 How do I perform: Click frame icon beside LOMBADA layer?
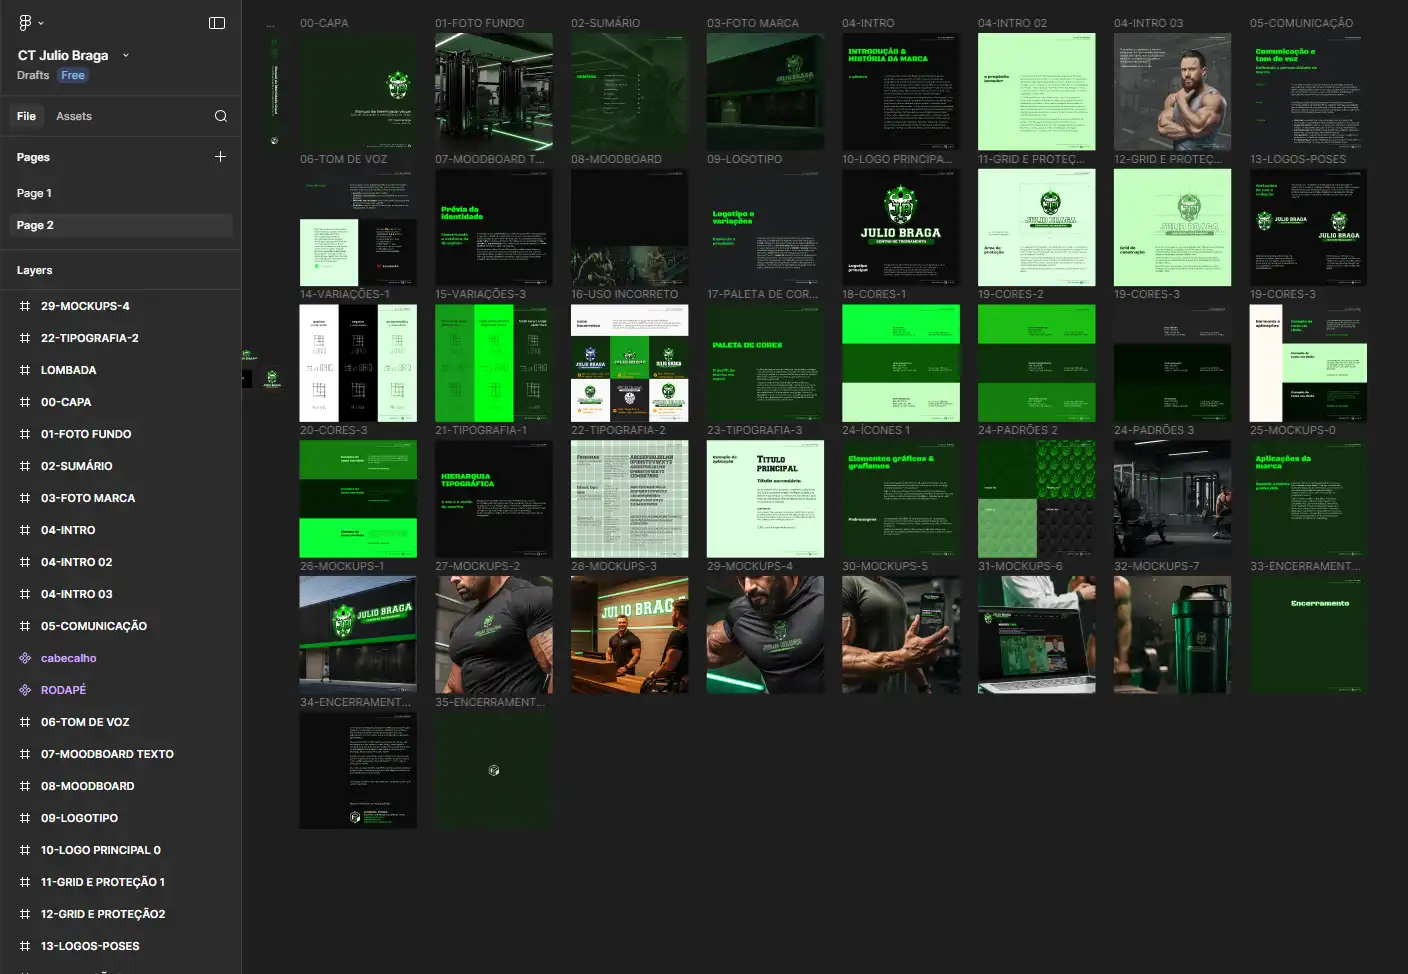point(25,370)
